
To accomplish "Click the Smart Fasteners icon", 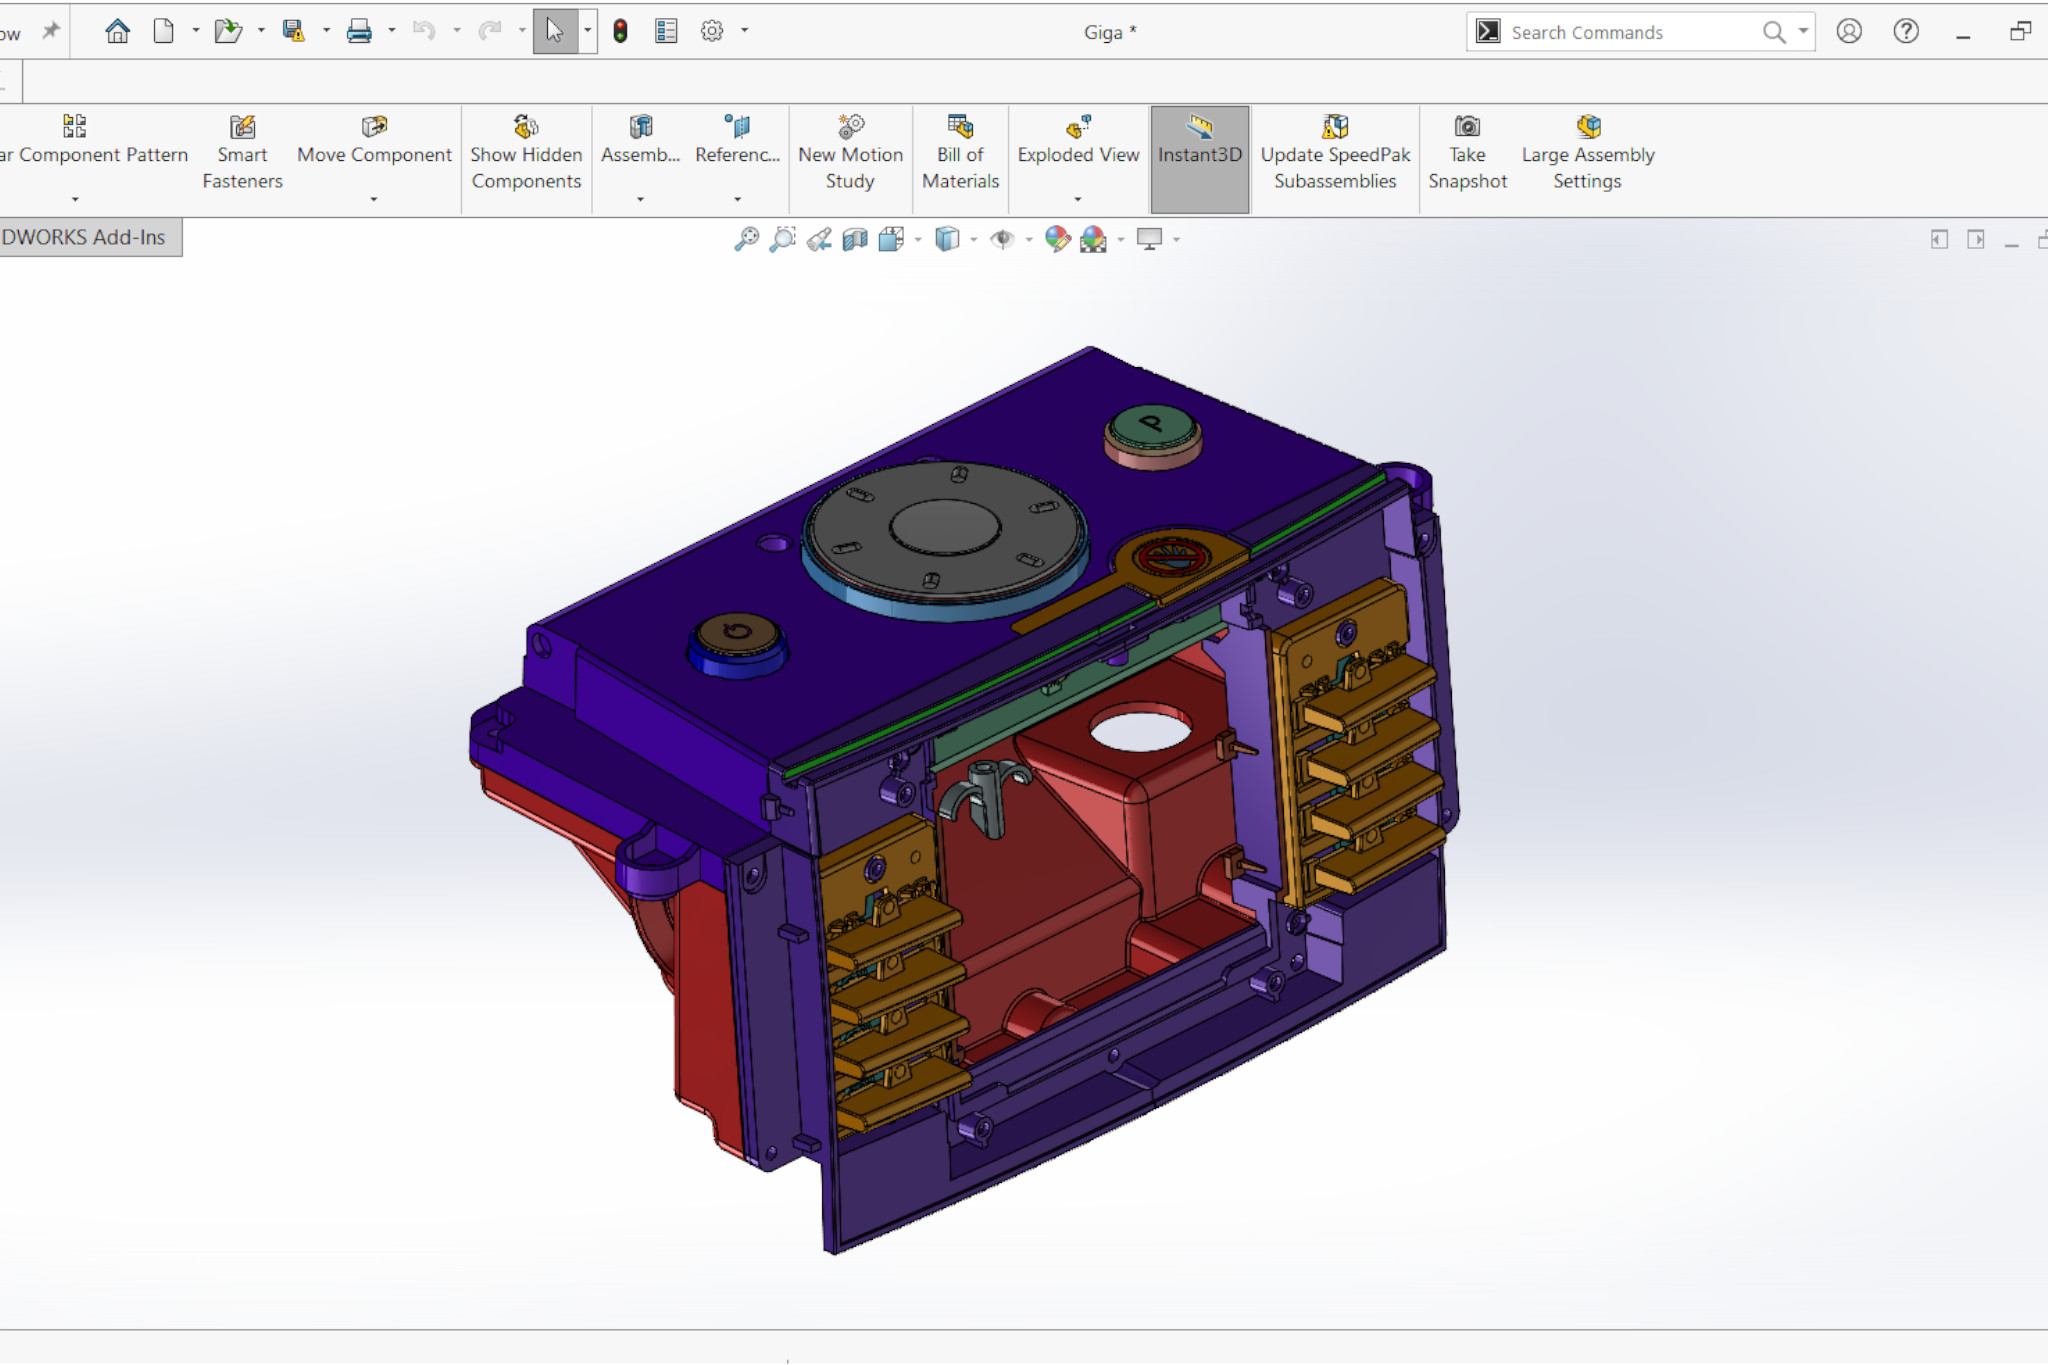I will (x=242, y=127).
